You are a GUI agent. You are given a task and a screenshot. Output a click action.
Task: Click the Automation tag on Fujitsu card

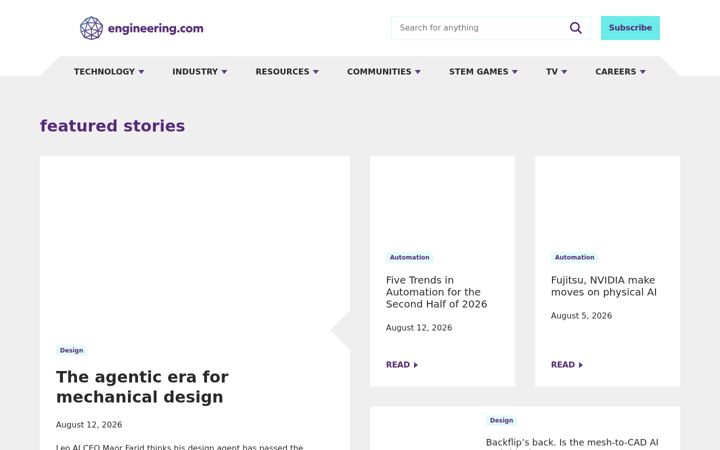(574, 258)
